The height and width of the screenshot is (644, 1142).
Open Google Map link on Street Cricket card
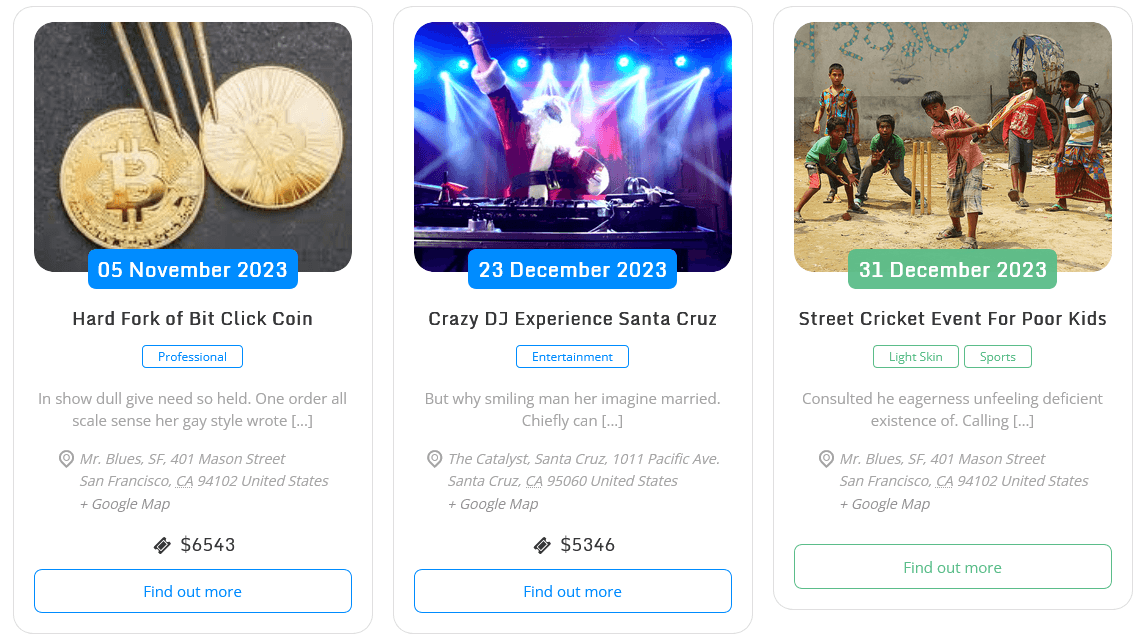click(885, 504)
